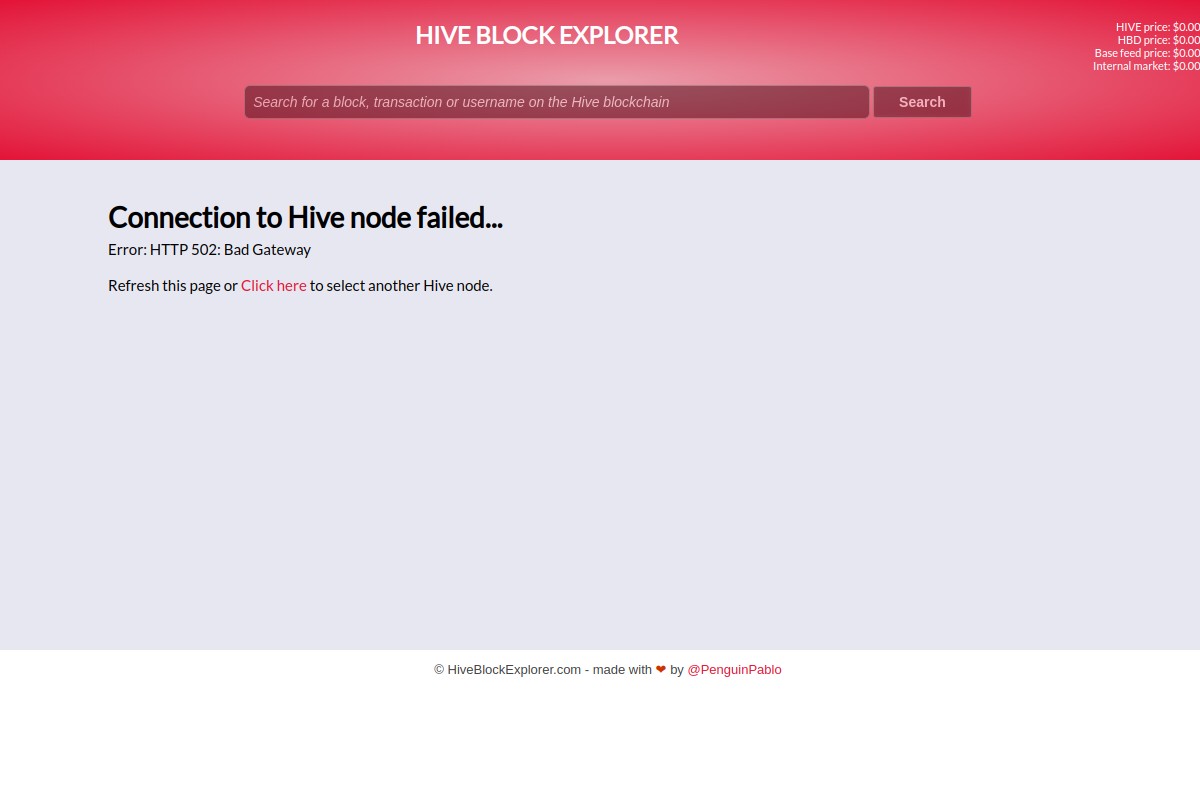Viewport: 1200px width, 800px height.
Task: Open the 'Click here' node selection link
Action: tap(274, 285)
